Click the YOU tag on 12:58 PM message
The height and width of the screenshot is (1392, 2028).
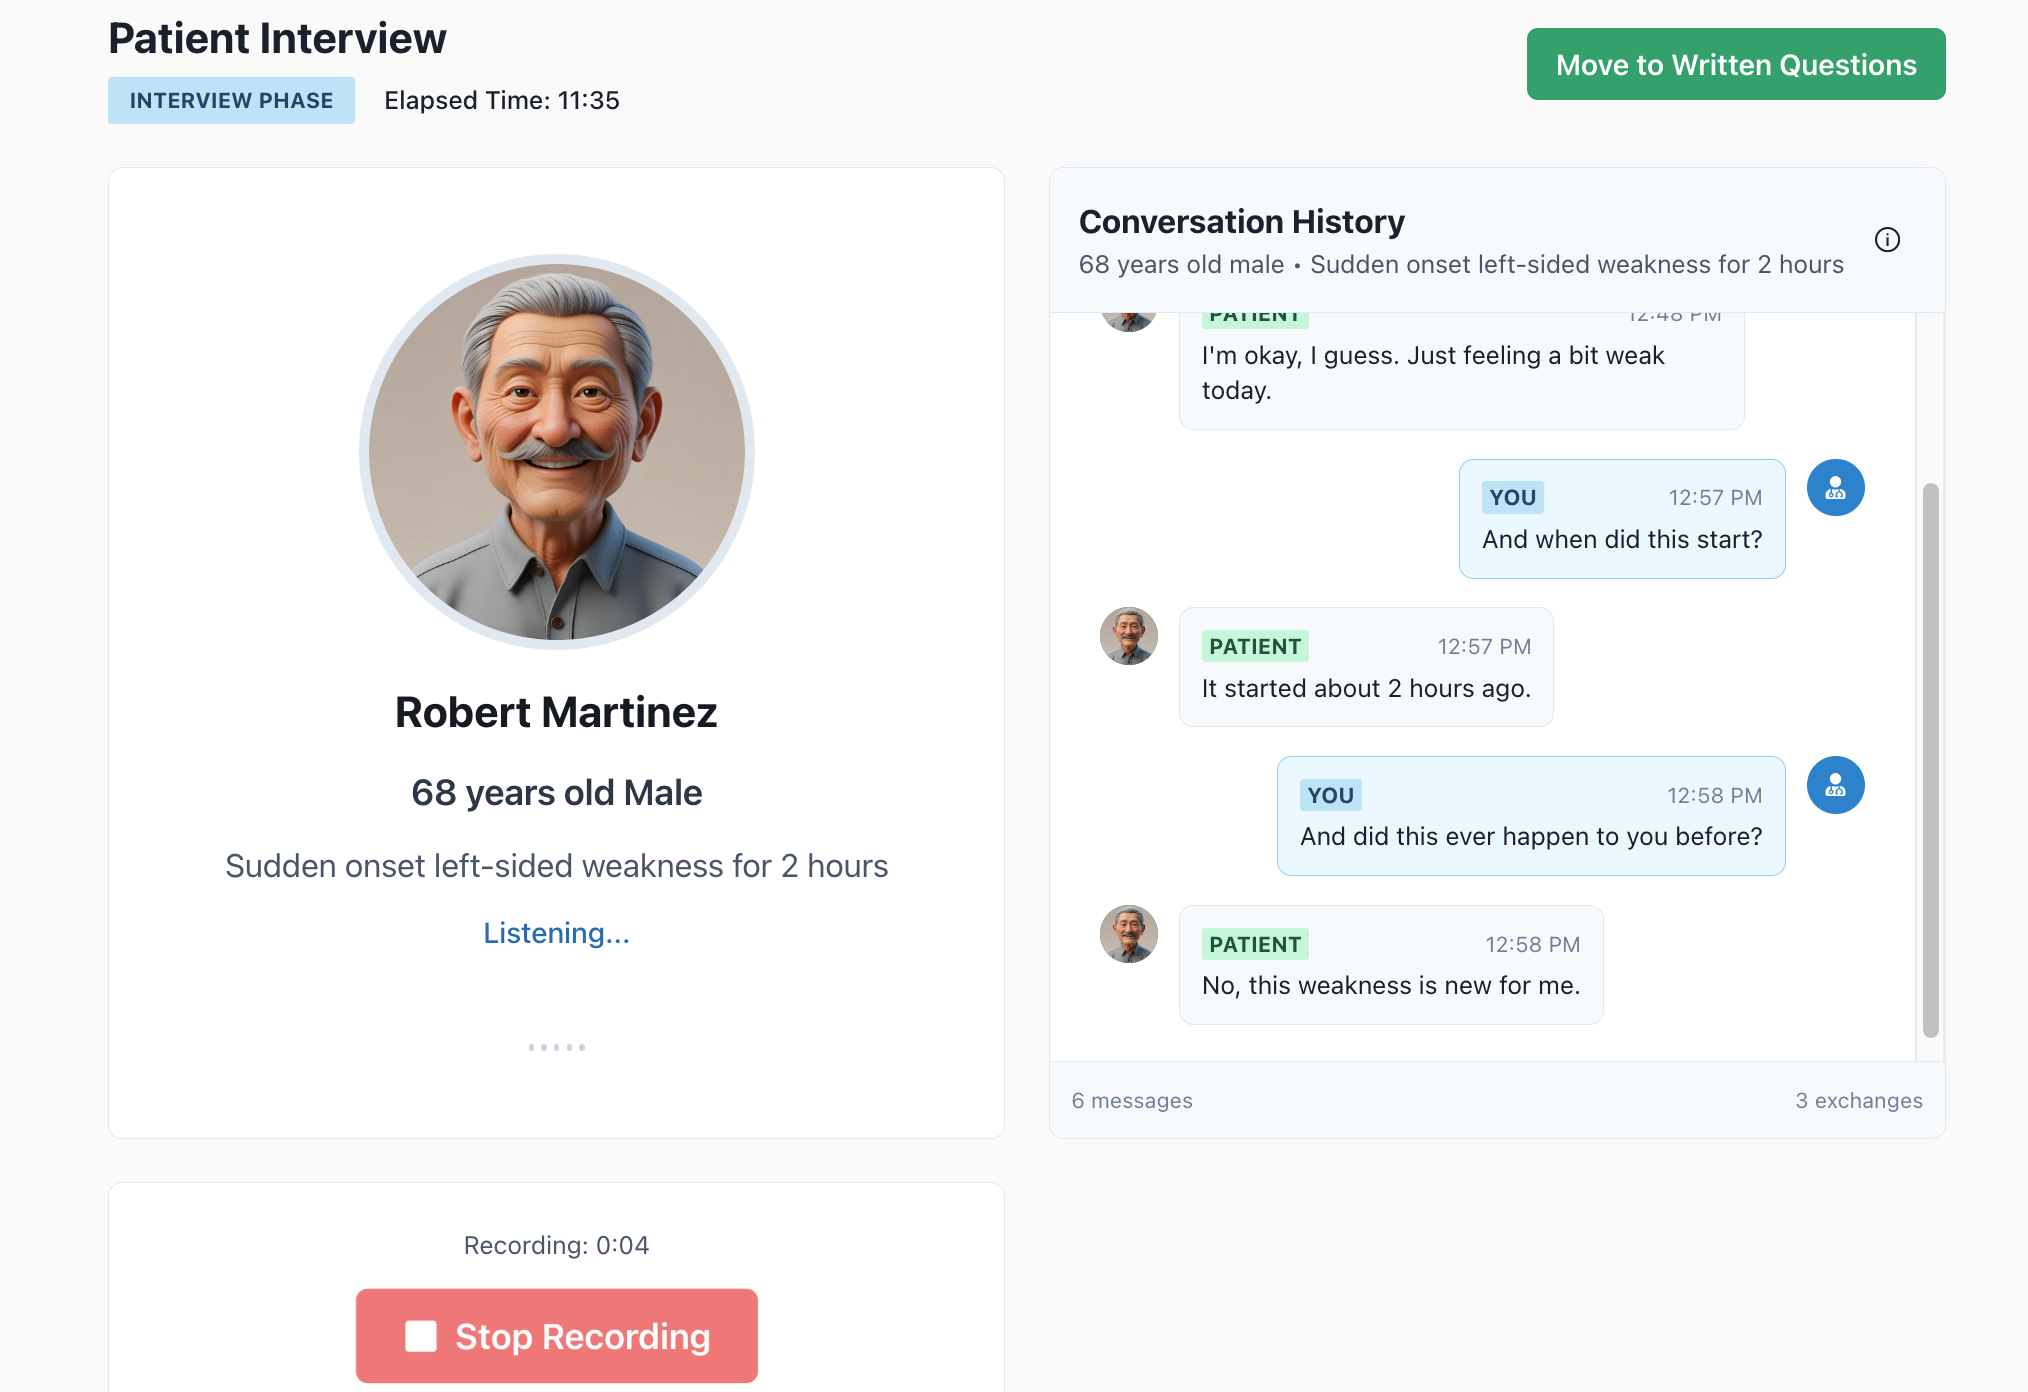[1330, 795]
